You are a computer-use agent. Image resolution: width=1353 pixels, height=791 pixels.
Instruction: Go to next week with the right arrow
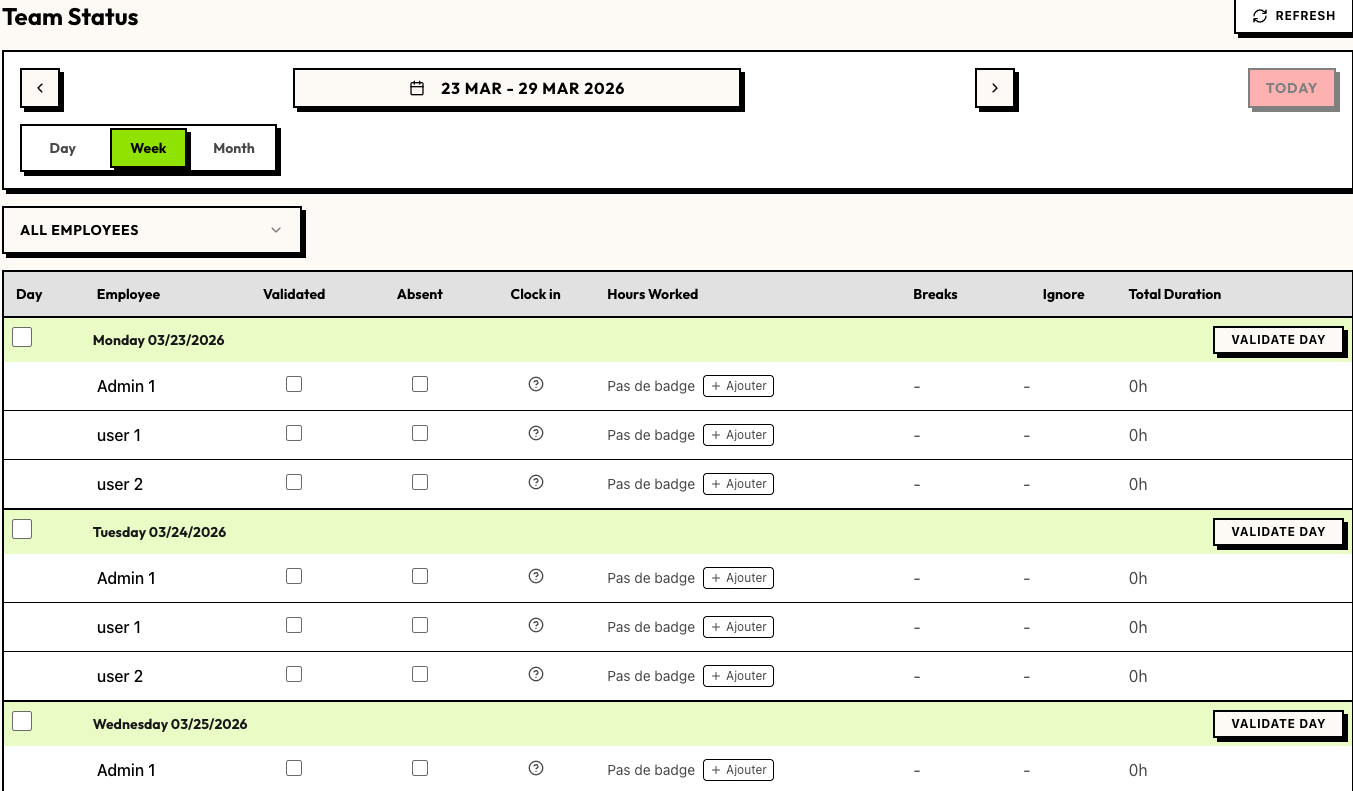pos(994,88)
